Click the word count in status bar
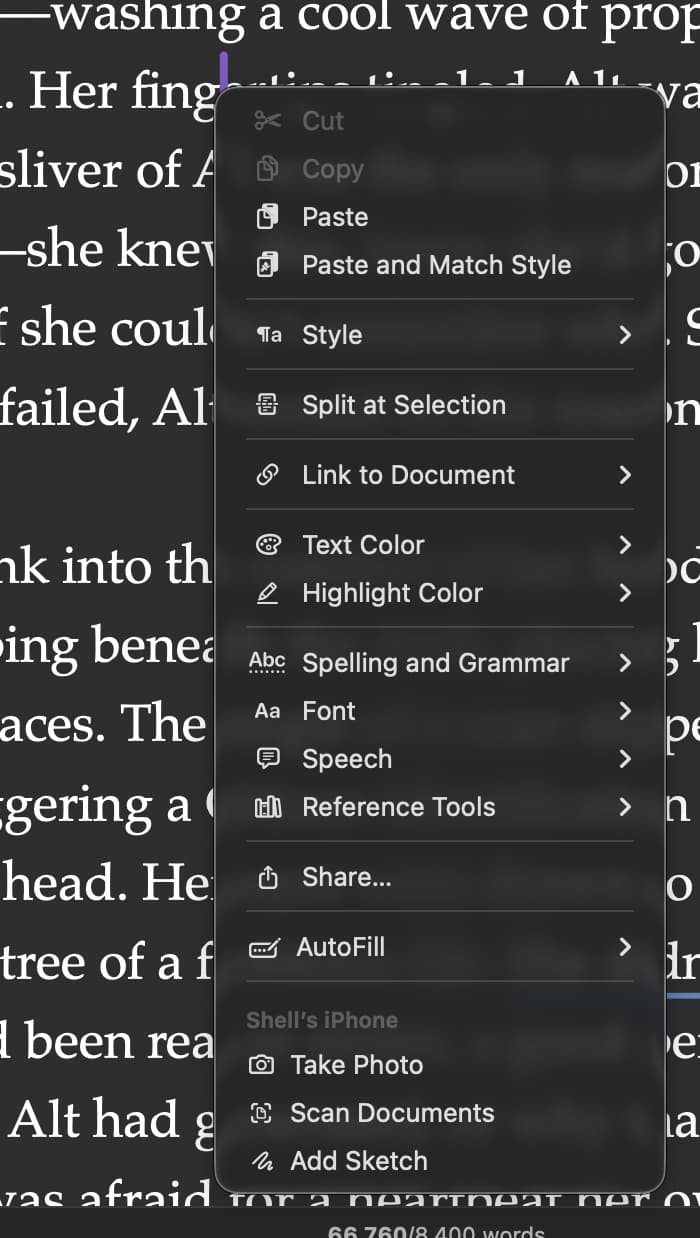 click(x=436, y=1230)
